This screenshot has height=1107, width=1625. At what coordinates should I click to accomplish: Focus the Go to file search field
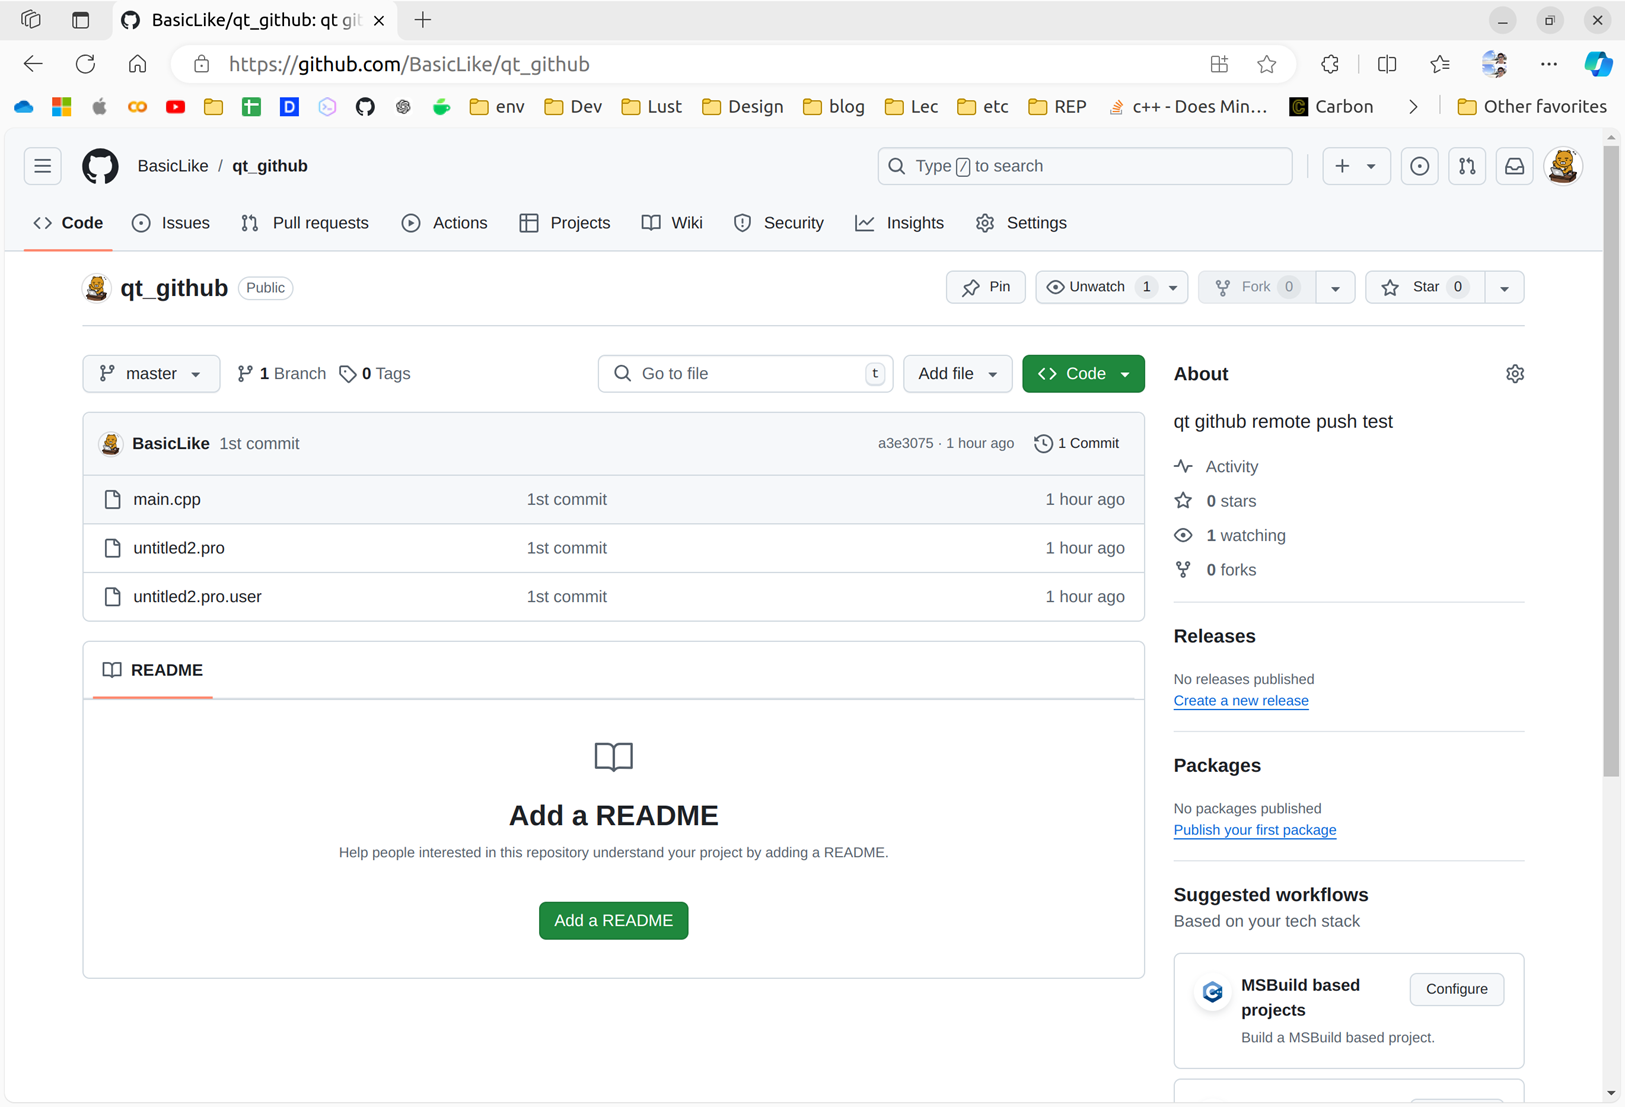click(746, 374)
